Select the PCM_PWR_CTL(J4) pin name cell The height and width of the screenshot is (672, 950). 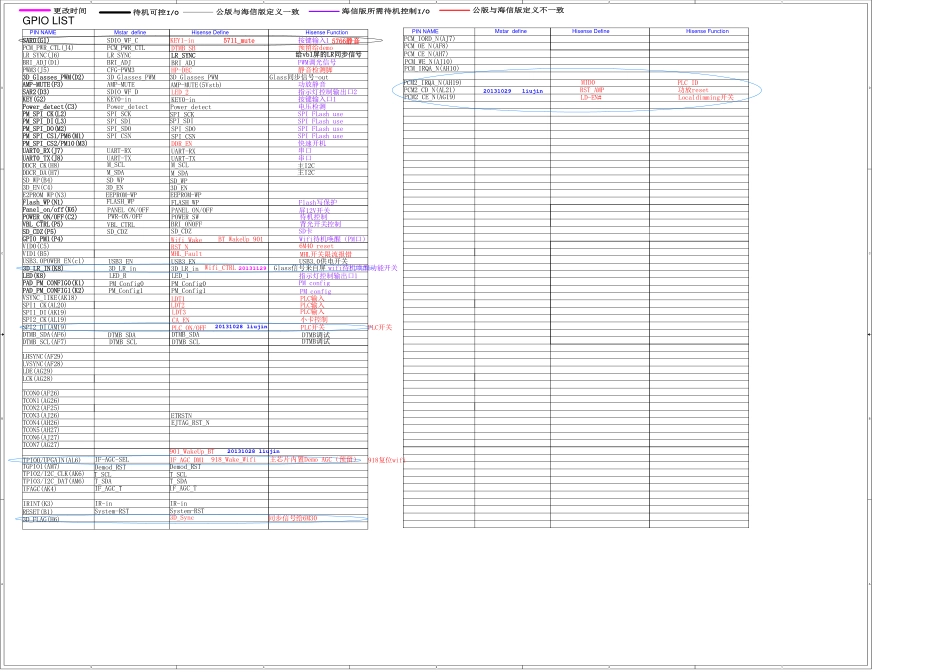[x=47, y=48]
